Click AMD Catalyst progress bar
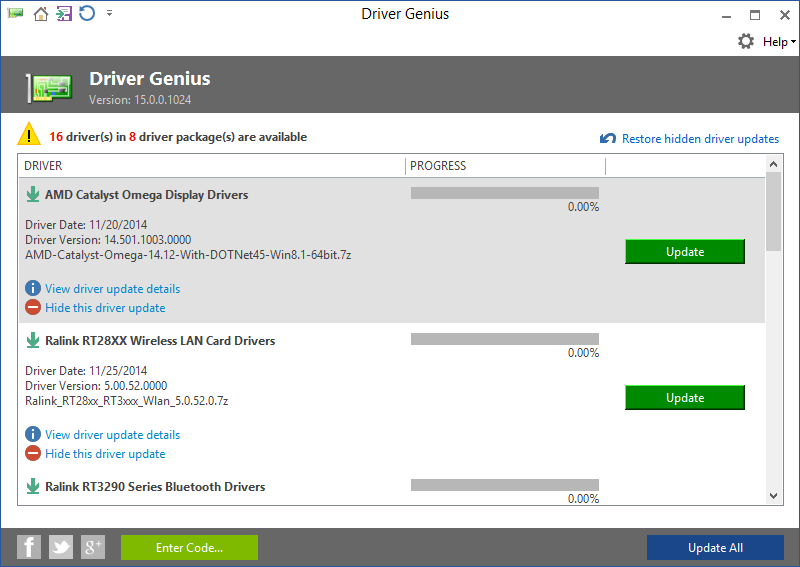The image size is (800, 567). coord(505,193)
